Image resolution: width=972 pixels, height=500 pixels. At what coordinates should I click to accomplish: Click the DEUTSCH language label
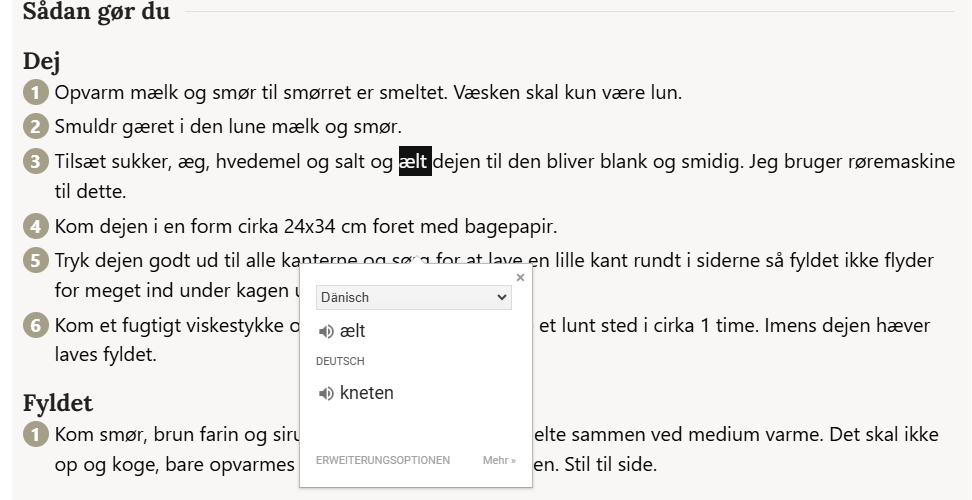pyautogui.click(x=340, y=361)
